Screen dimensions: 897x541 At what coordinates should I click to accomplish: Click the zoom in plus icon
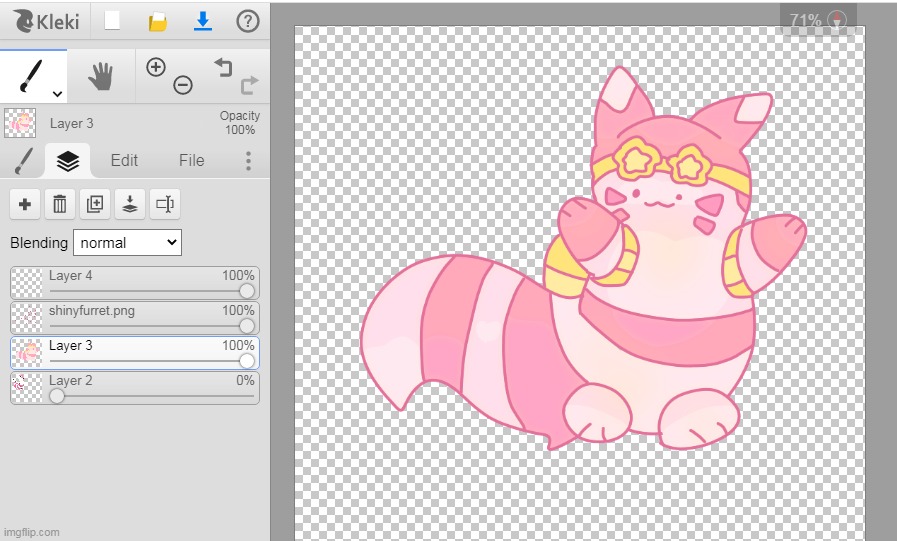pyautogui.click(x=155, y=67)
